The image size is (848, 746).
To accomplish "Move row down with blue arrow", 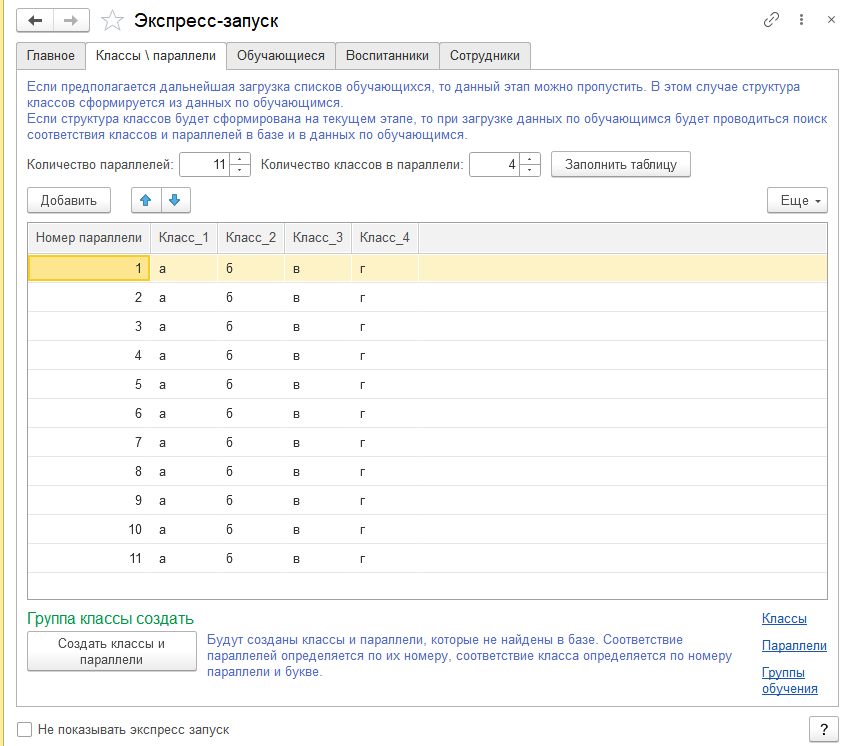I will 174,200.
